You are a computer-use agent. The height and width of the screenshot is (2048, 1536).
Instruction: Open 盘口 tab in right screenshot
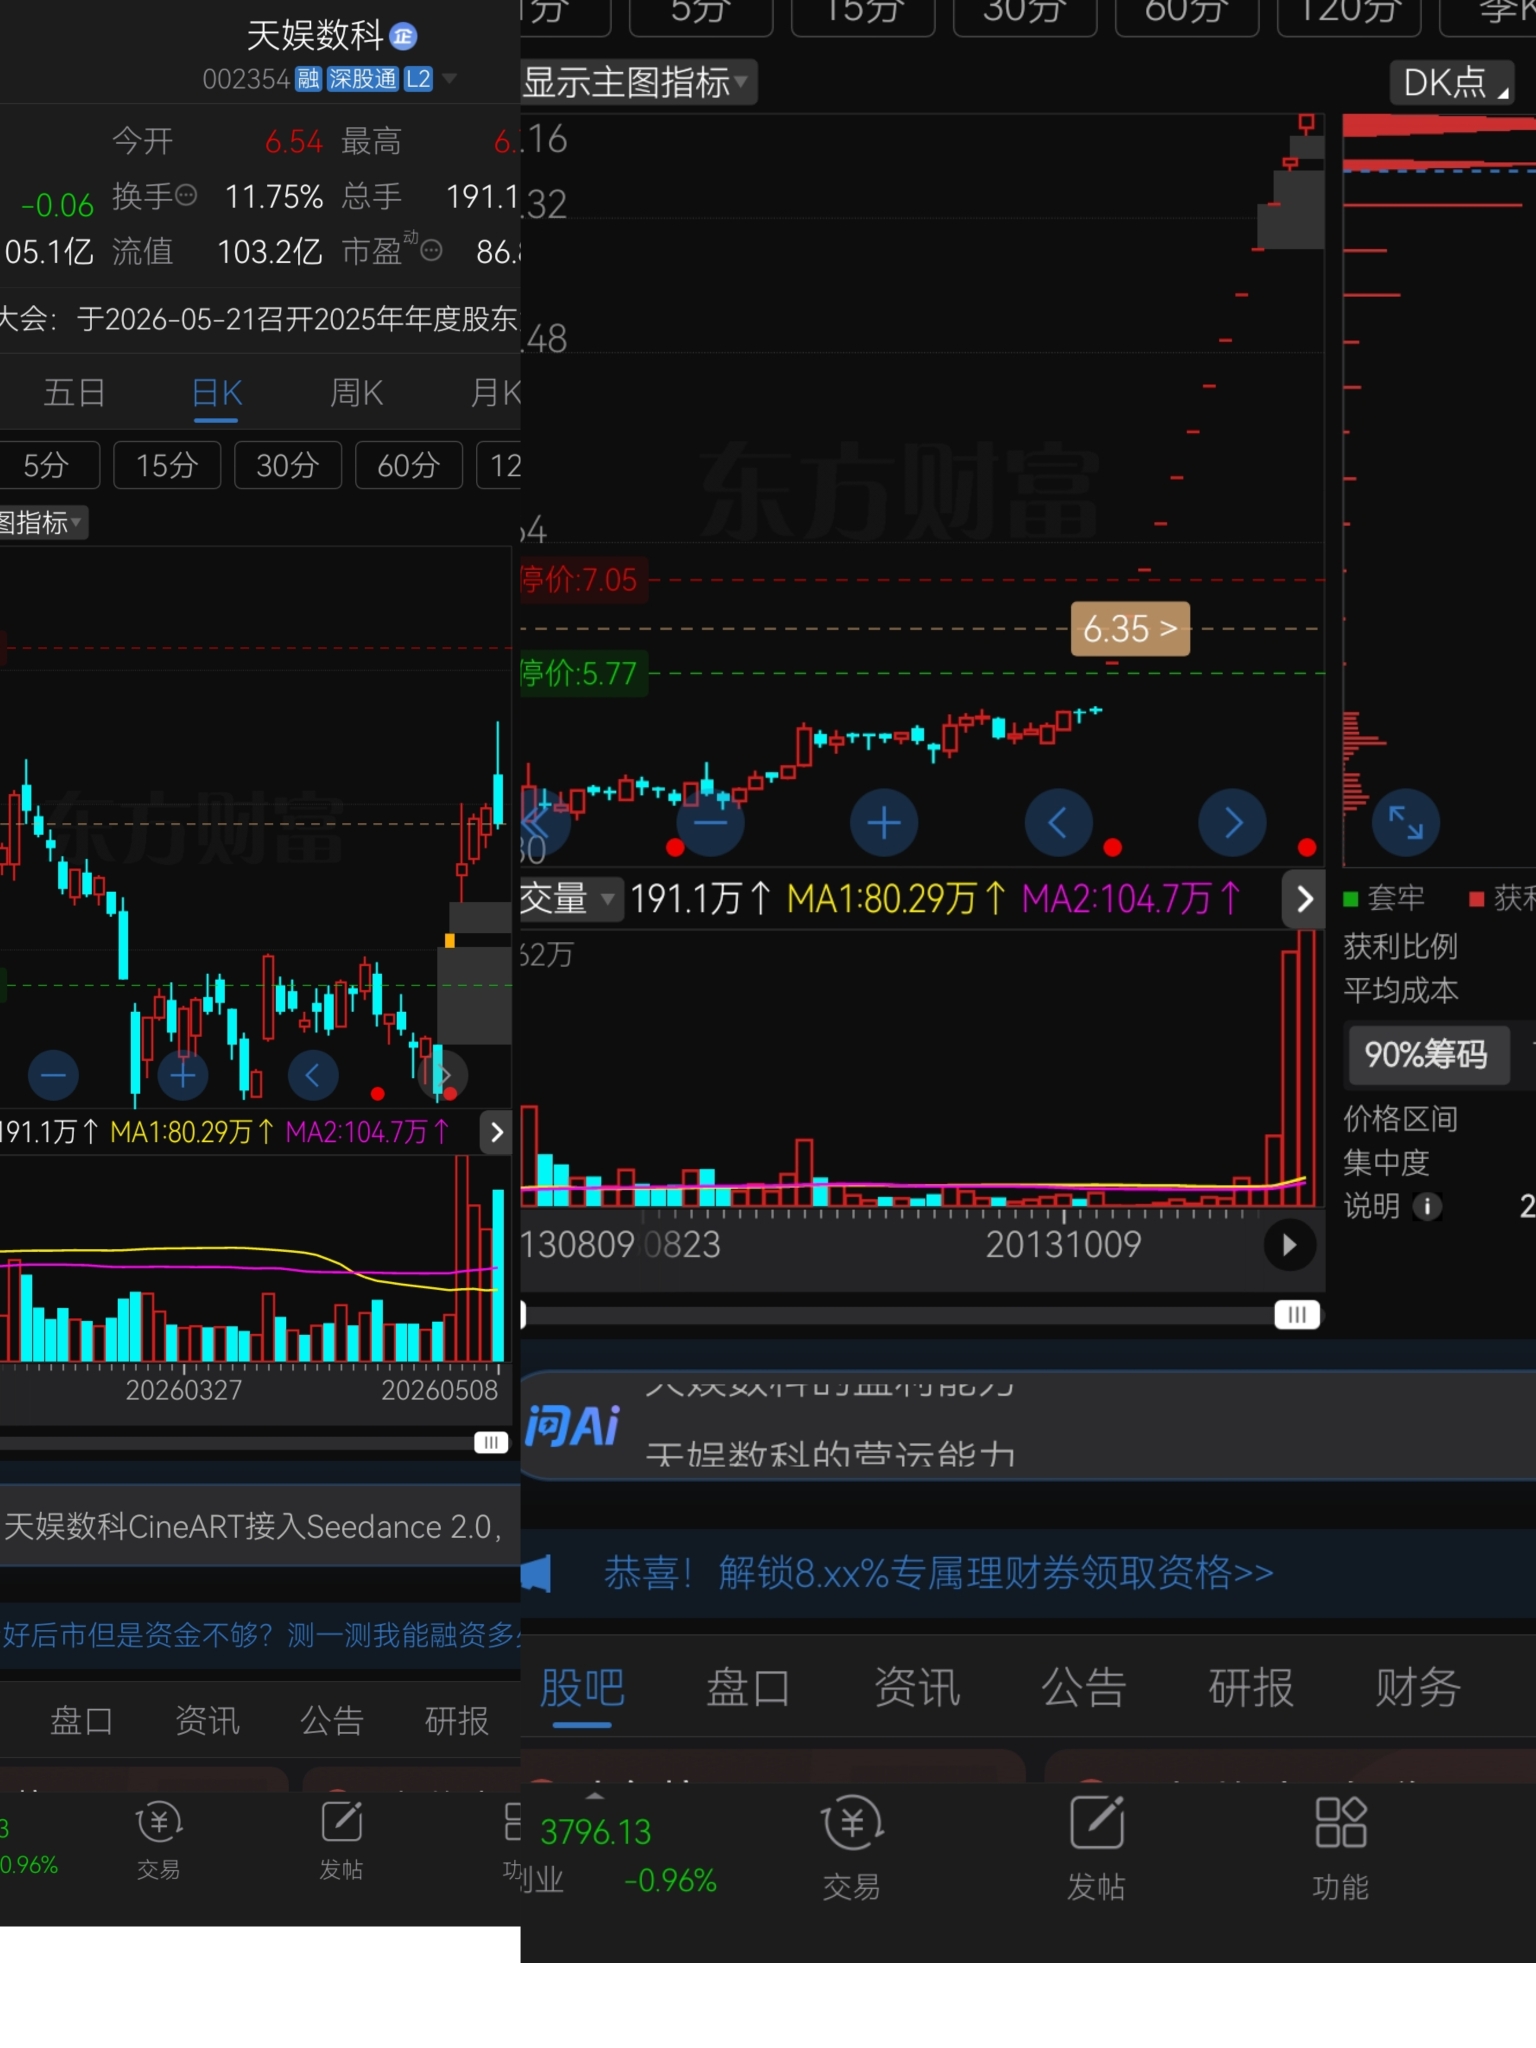748,1688
